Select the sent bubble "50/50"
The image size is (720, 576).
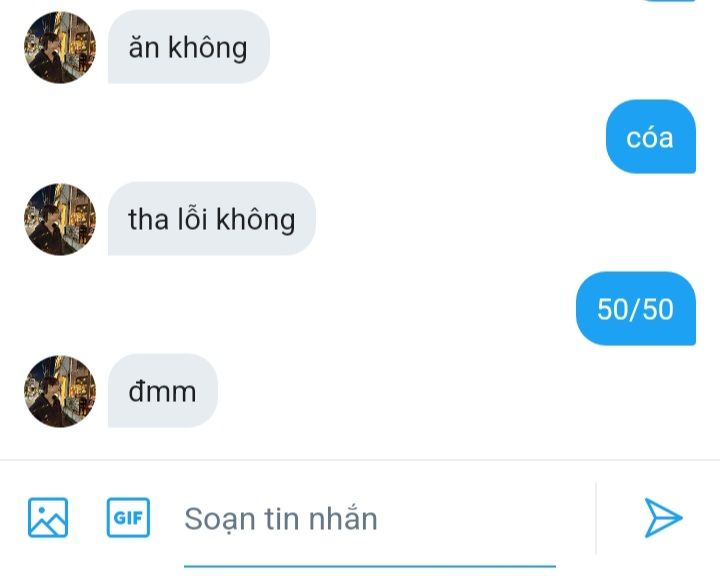(x=636, y=308)
